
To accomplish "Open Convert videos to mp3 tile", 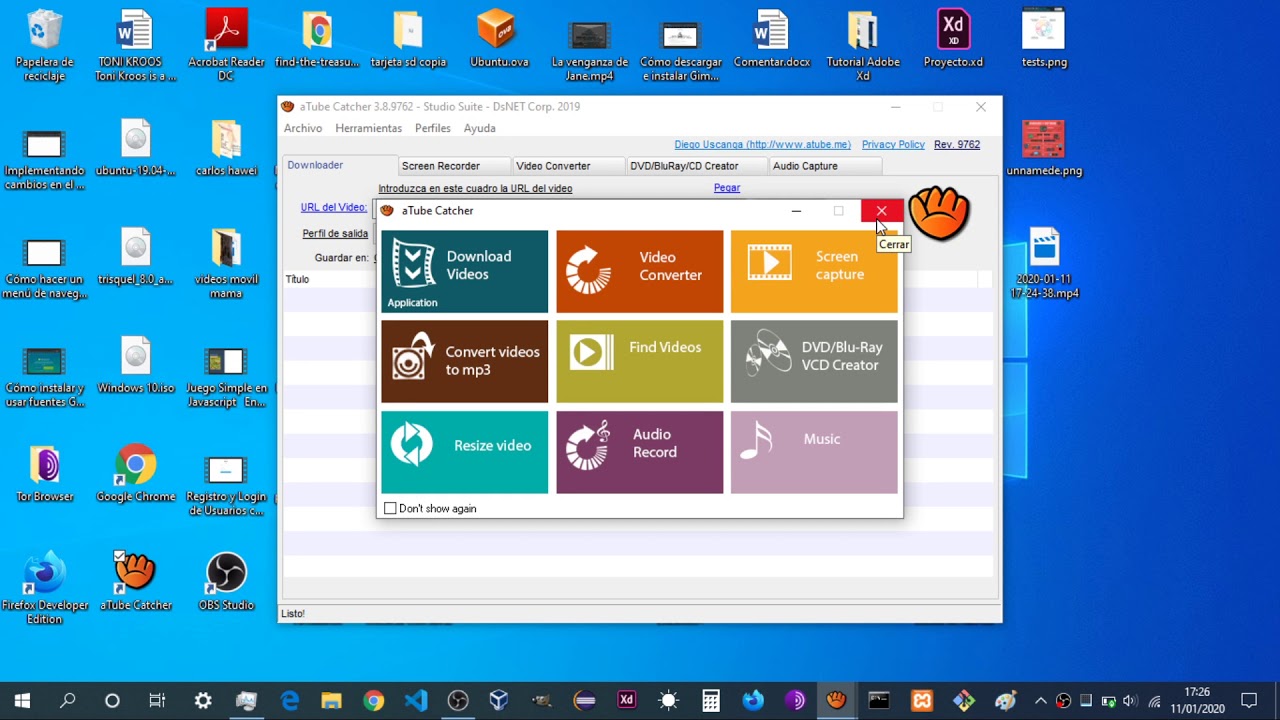I will pyautogui.click(x=464, y=361).
